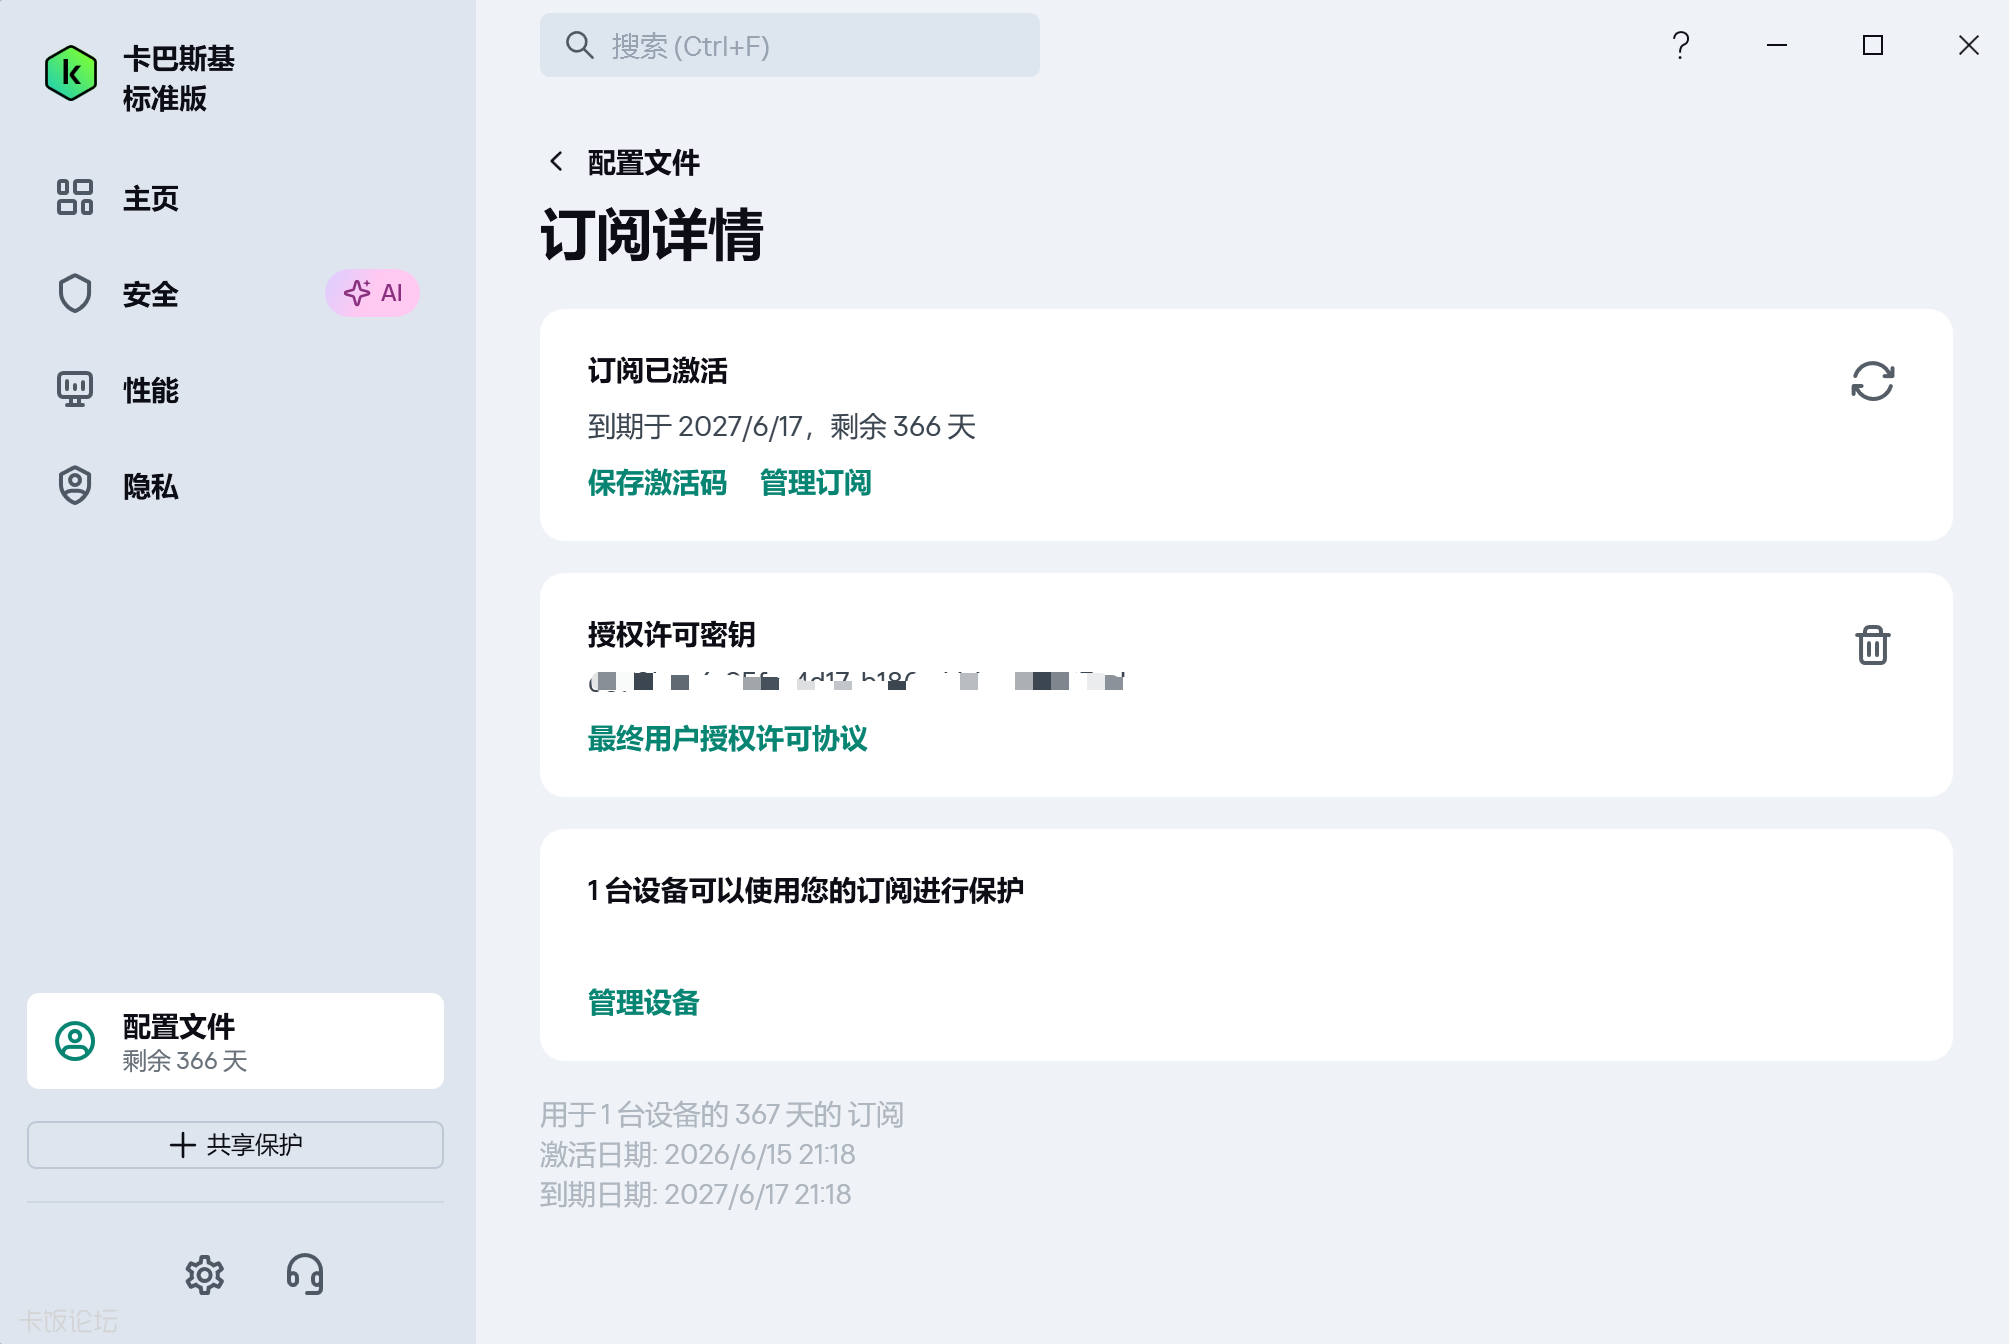The image size is (2009, 1344).
Task: Click the 1 台设备可以使用您的订阅进行保护 text
Action: click(806, 891)
